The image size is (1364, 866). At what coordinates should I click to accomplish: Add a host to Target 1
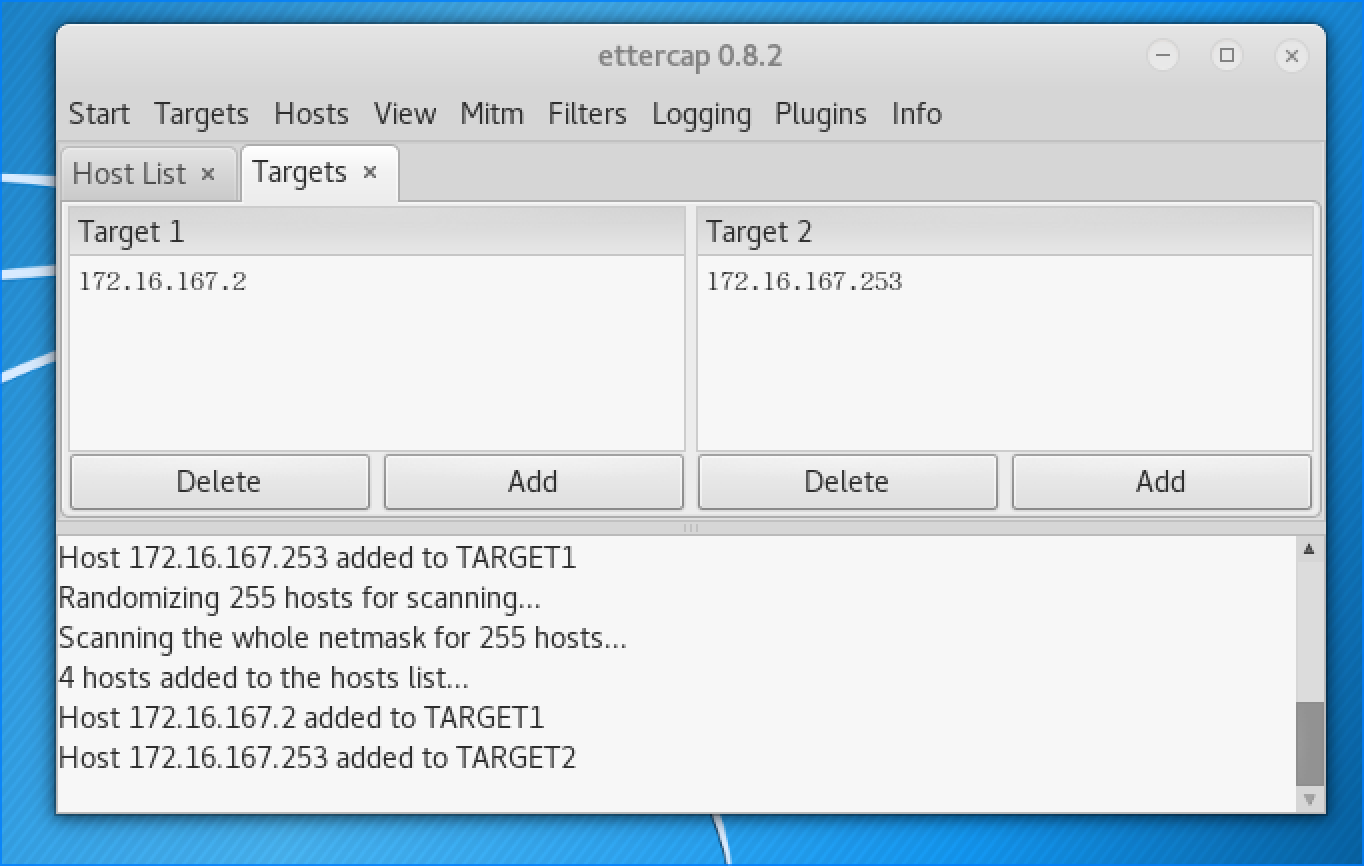[x=533, y=482]
